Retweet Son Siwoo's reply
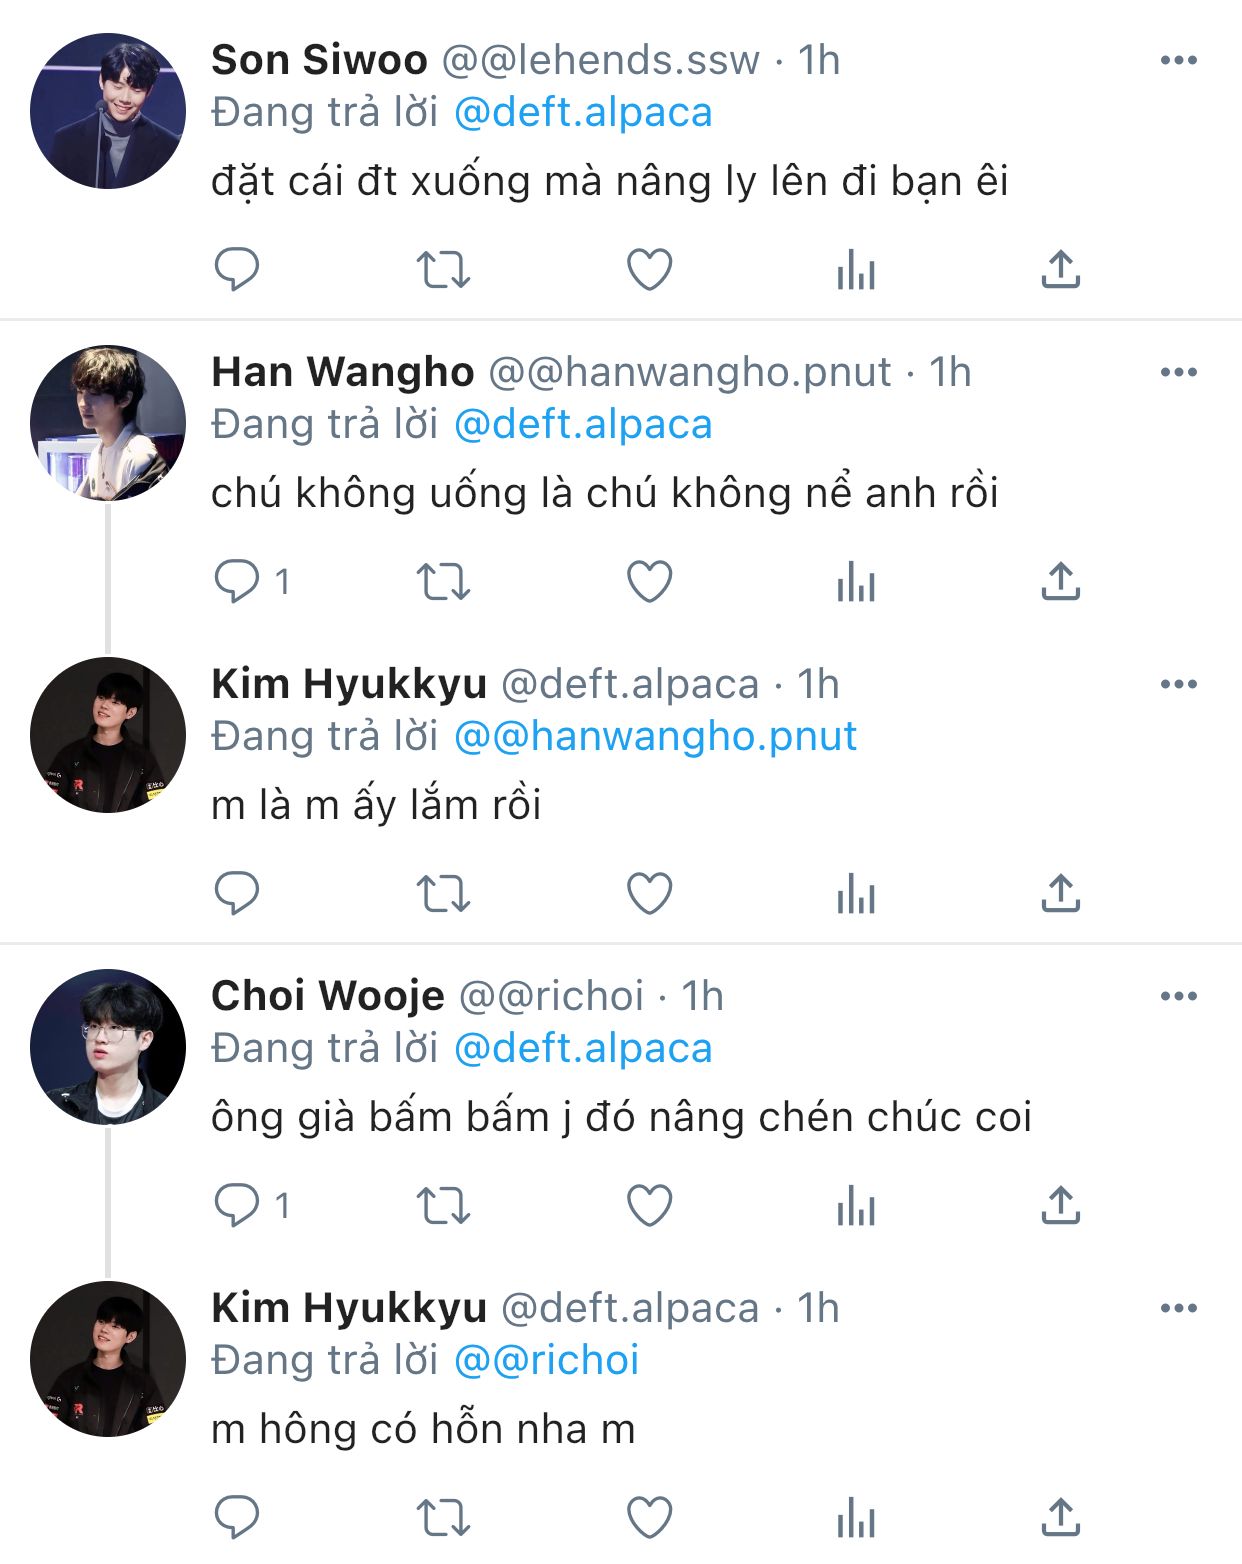 pos(443,269)
